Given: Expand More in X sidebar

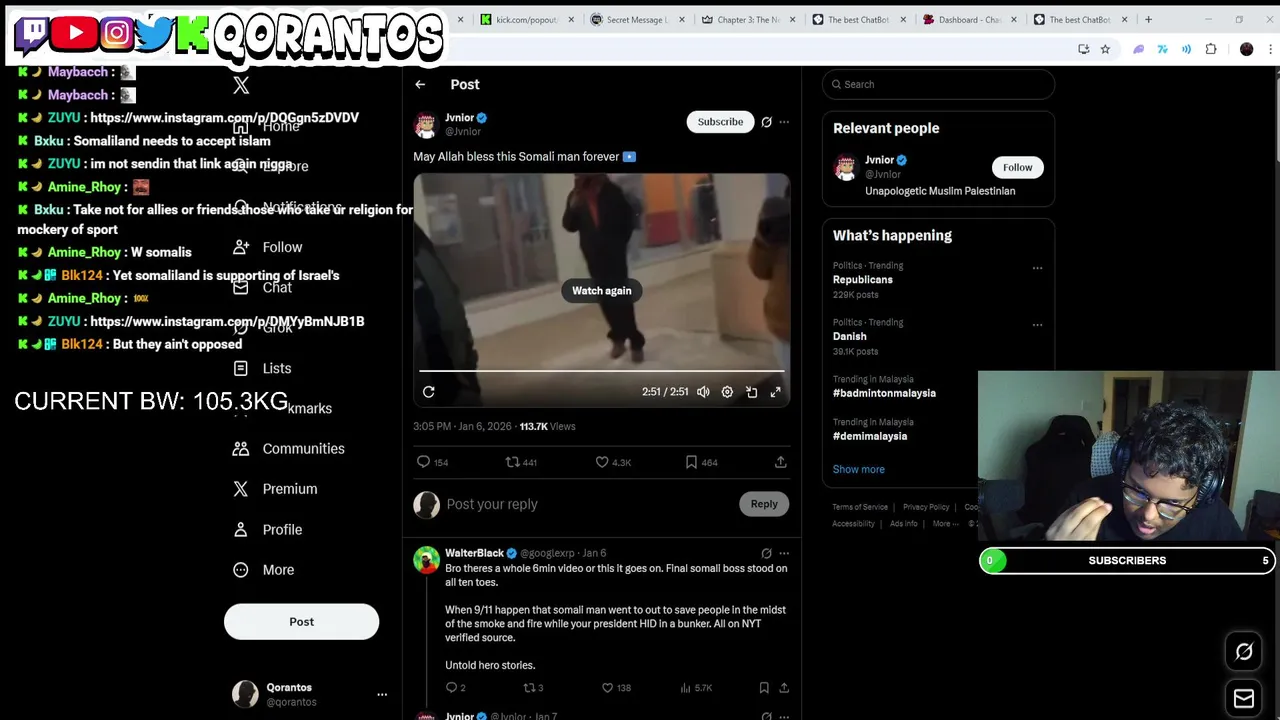Looking at the screenshot, I should click(263, 570).
